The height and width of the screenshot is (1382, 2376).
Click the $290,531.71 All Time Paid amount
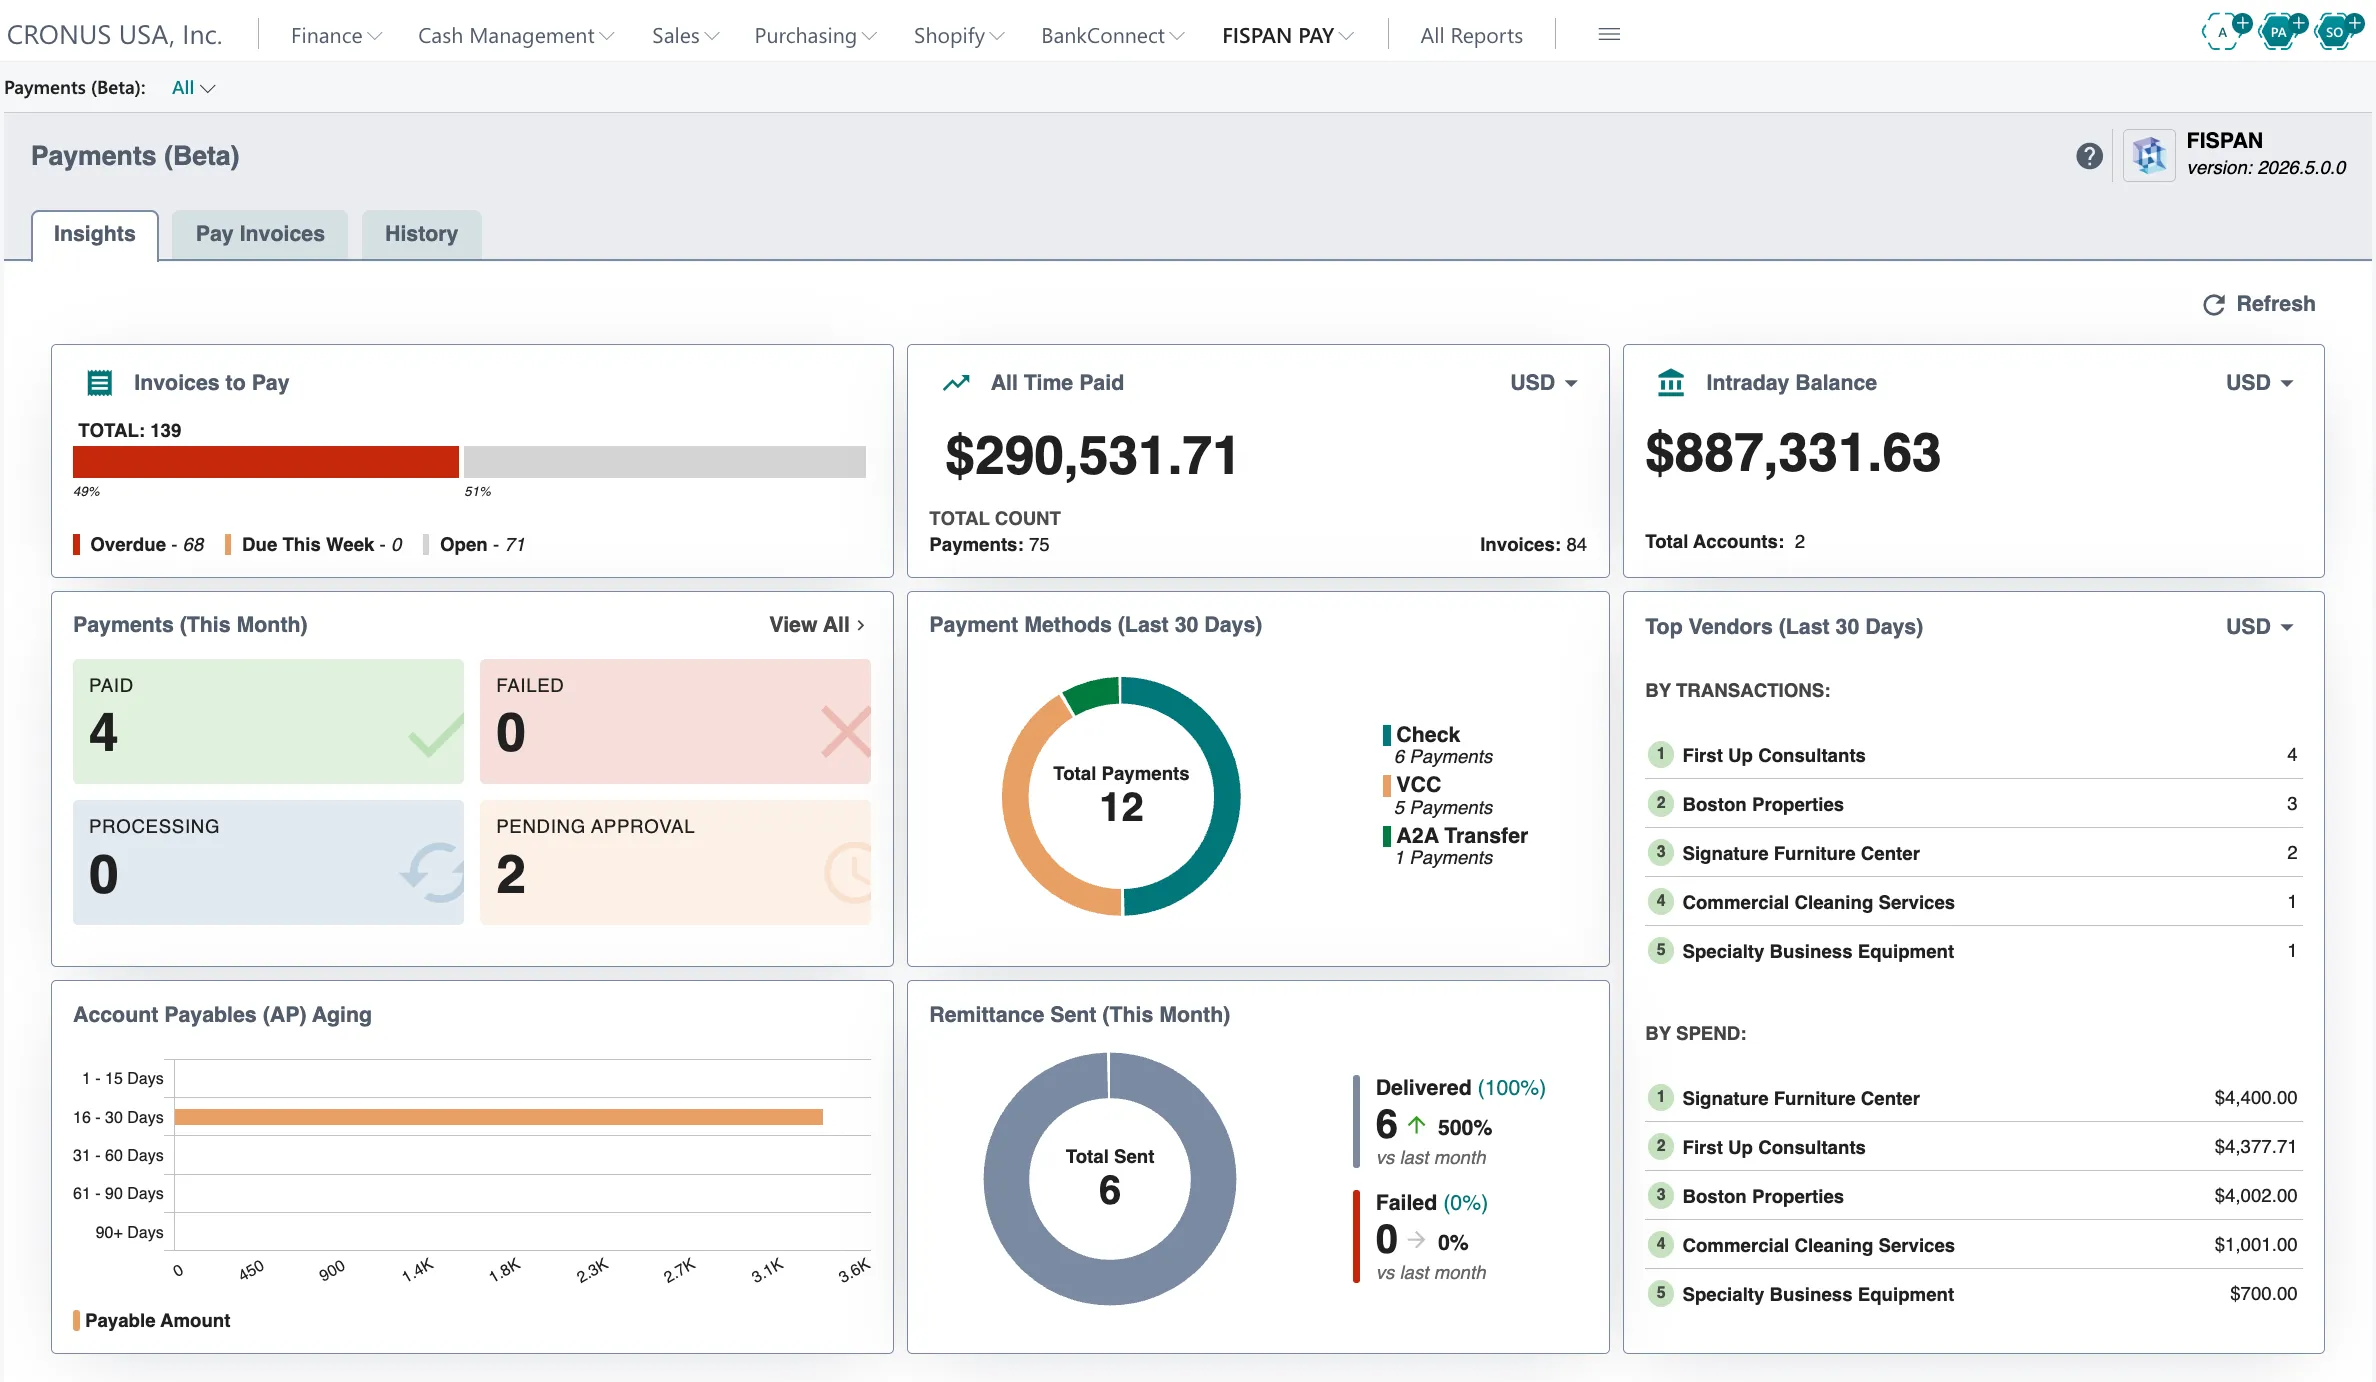(x=1091, y=456)
